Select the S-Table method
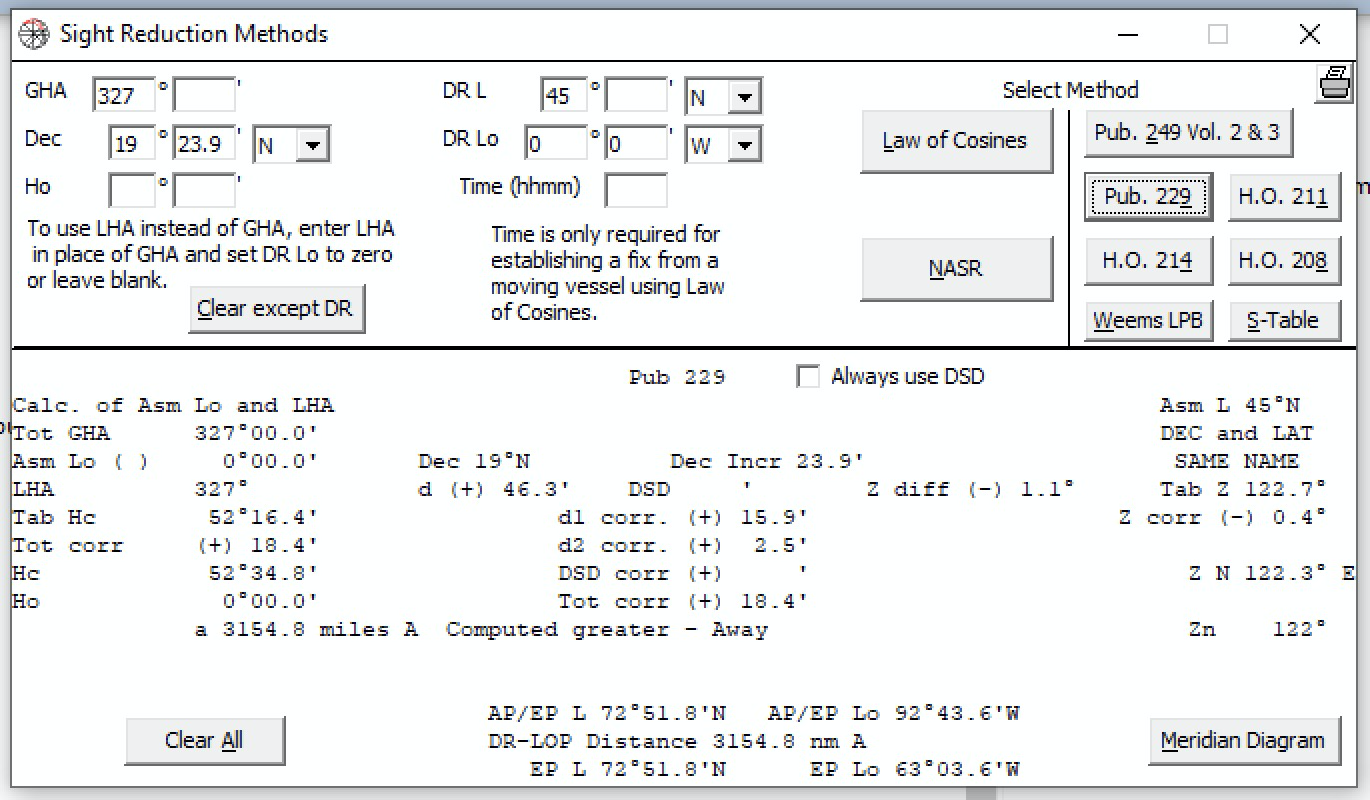The width and height of the screenshot is (1370, 800). [1284, 320]
